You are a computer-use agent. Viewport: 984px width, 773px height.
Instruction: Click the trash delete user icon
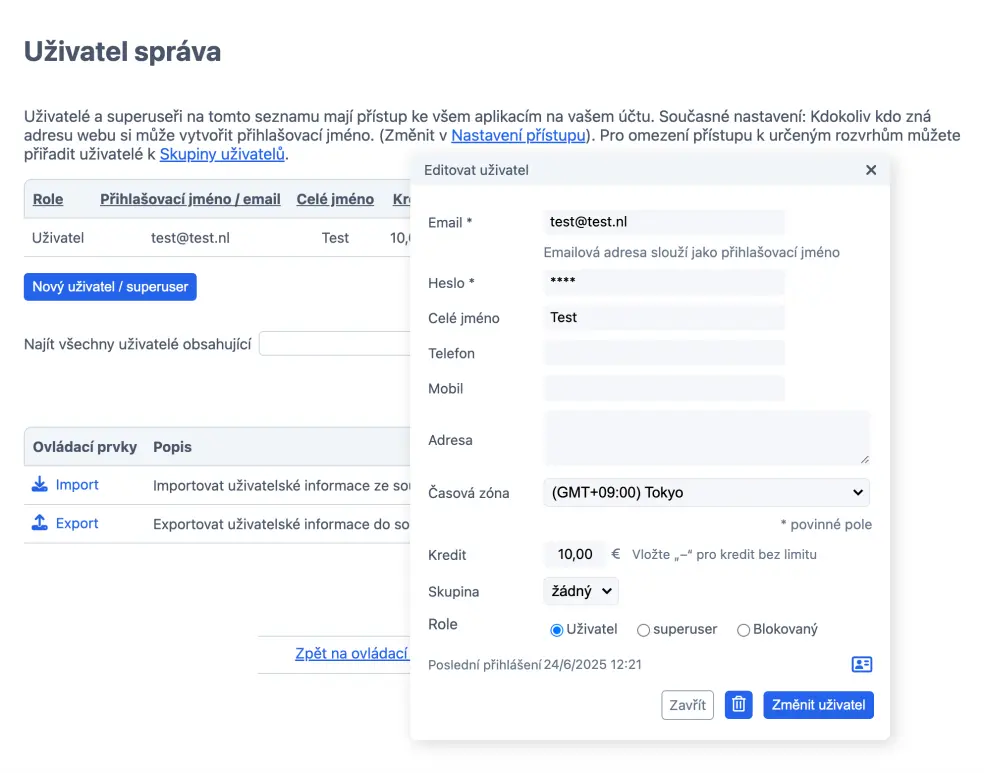pos(738,705)
